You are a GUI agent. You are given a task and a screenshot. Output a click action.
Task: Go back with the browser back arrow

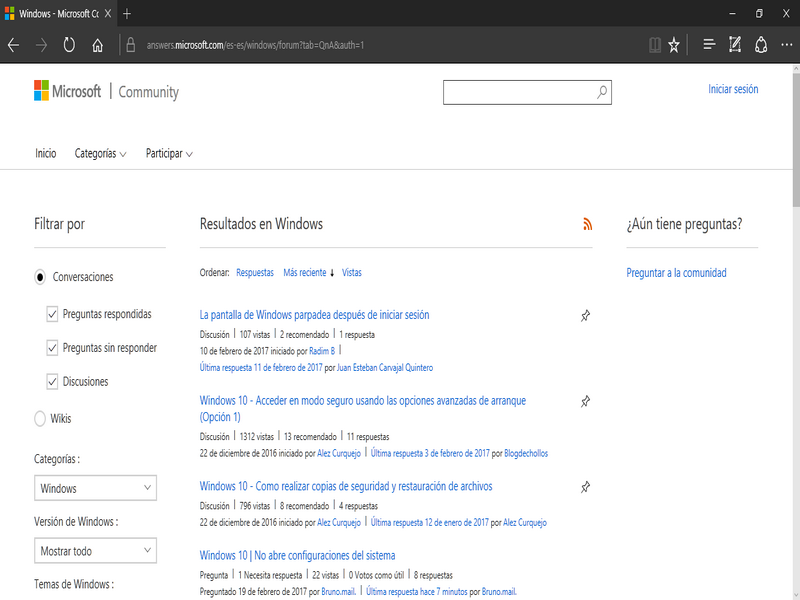point(14,45)
